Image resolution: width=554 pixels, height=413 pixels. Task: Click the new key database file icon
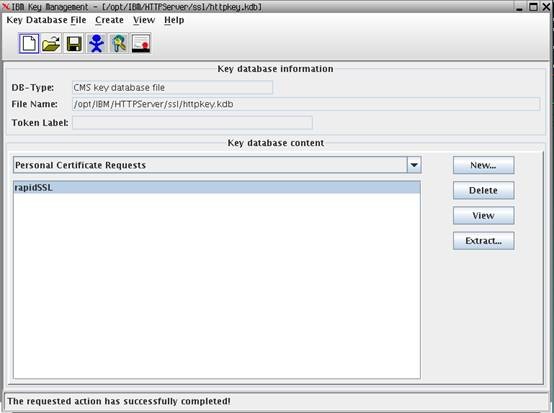pos(29,43)
